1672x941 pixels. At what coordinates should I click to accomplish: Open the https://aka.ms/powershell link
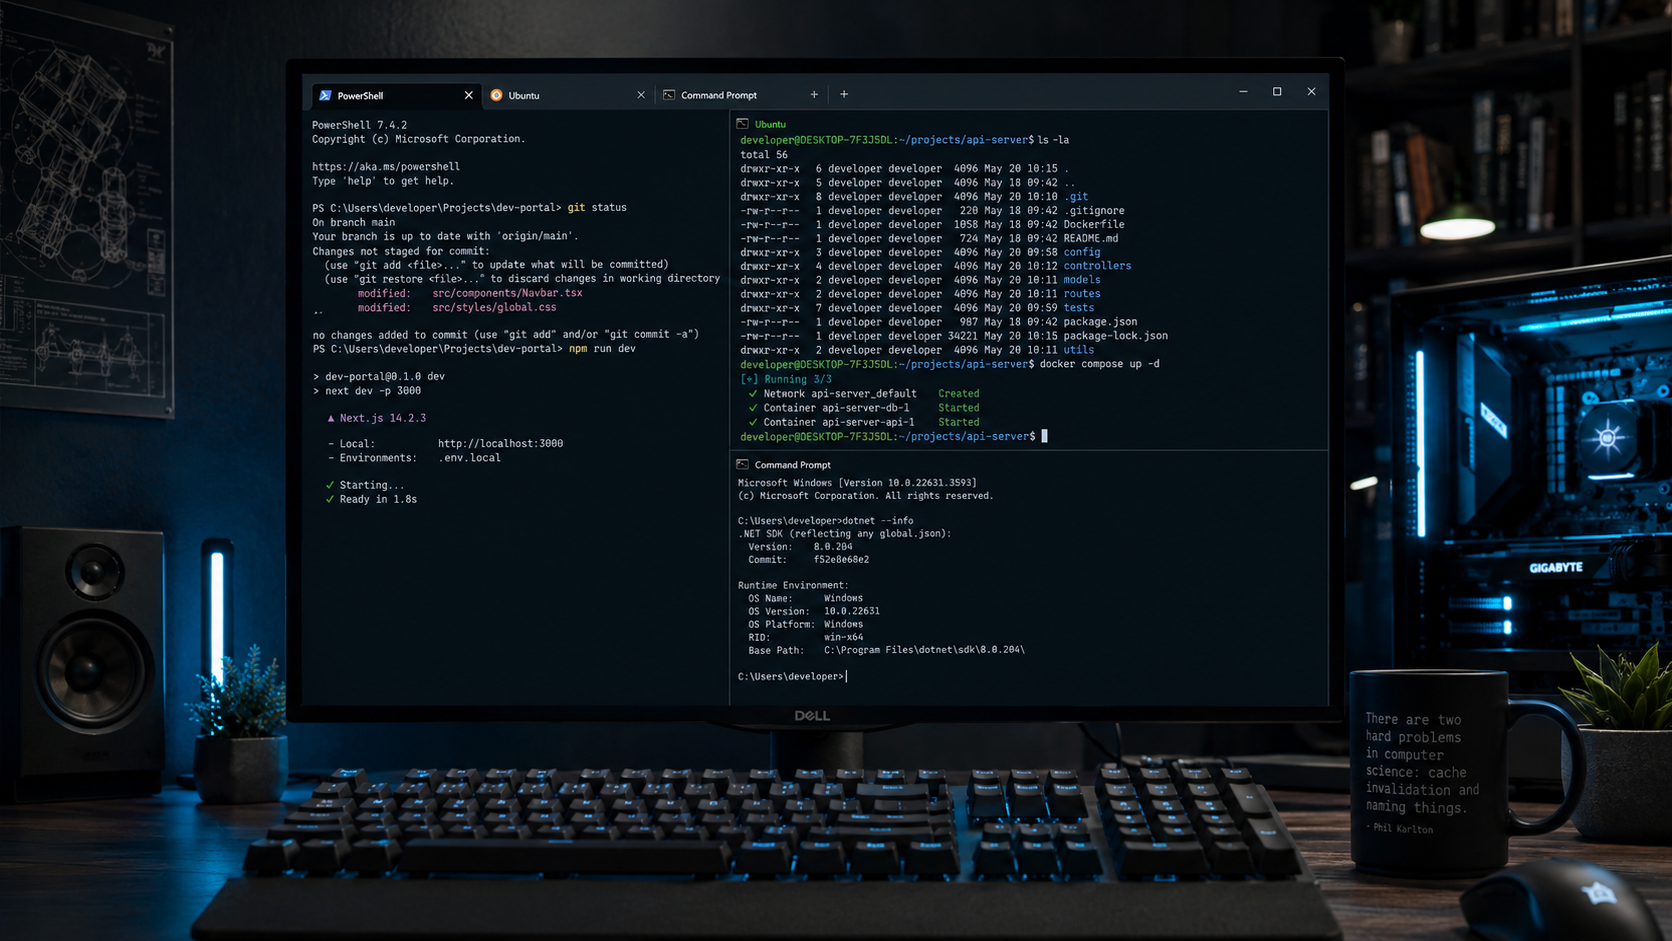tap(386, 166)
